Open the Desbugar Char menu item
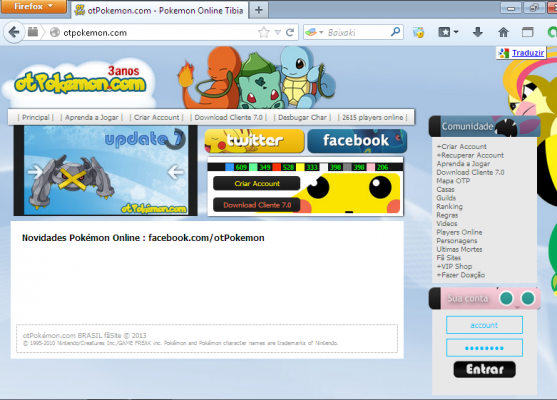The image size is (557, 400). [302, 117]
